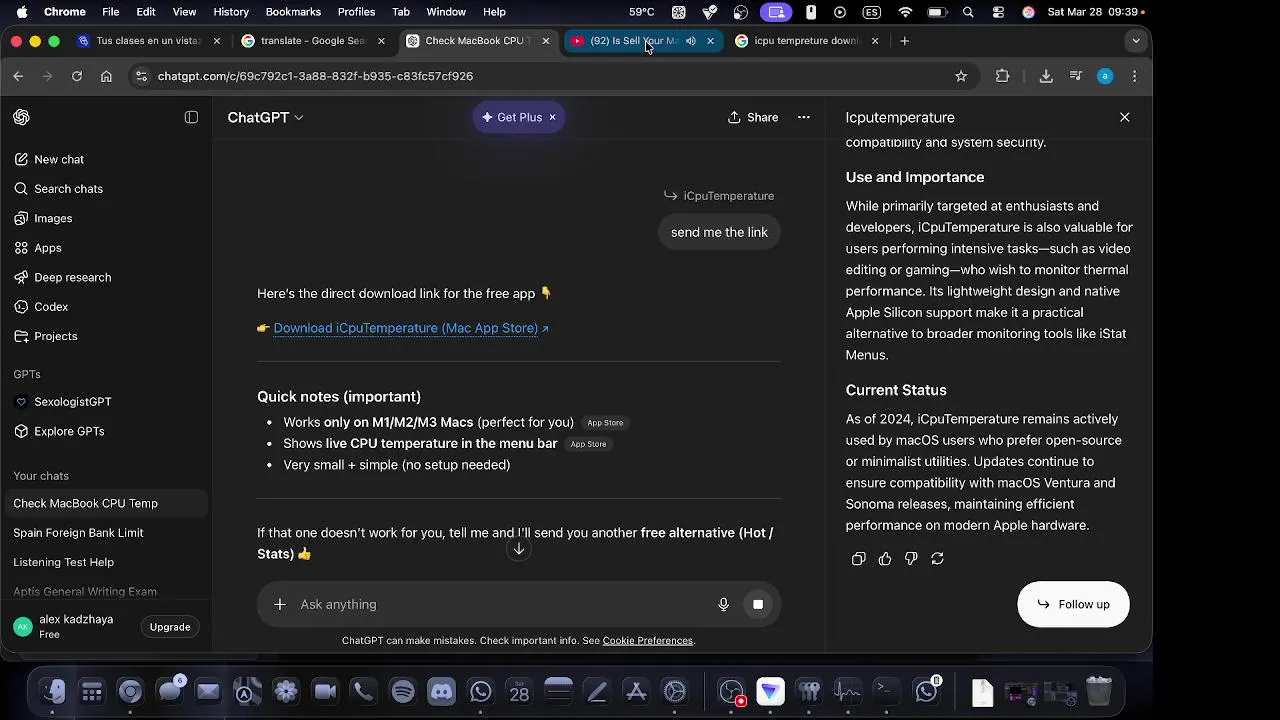Click the Get Plus button
This screenshot has width=1280, height=720.
(511, 117)
